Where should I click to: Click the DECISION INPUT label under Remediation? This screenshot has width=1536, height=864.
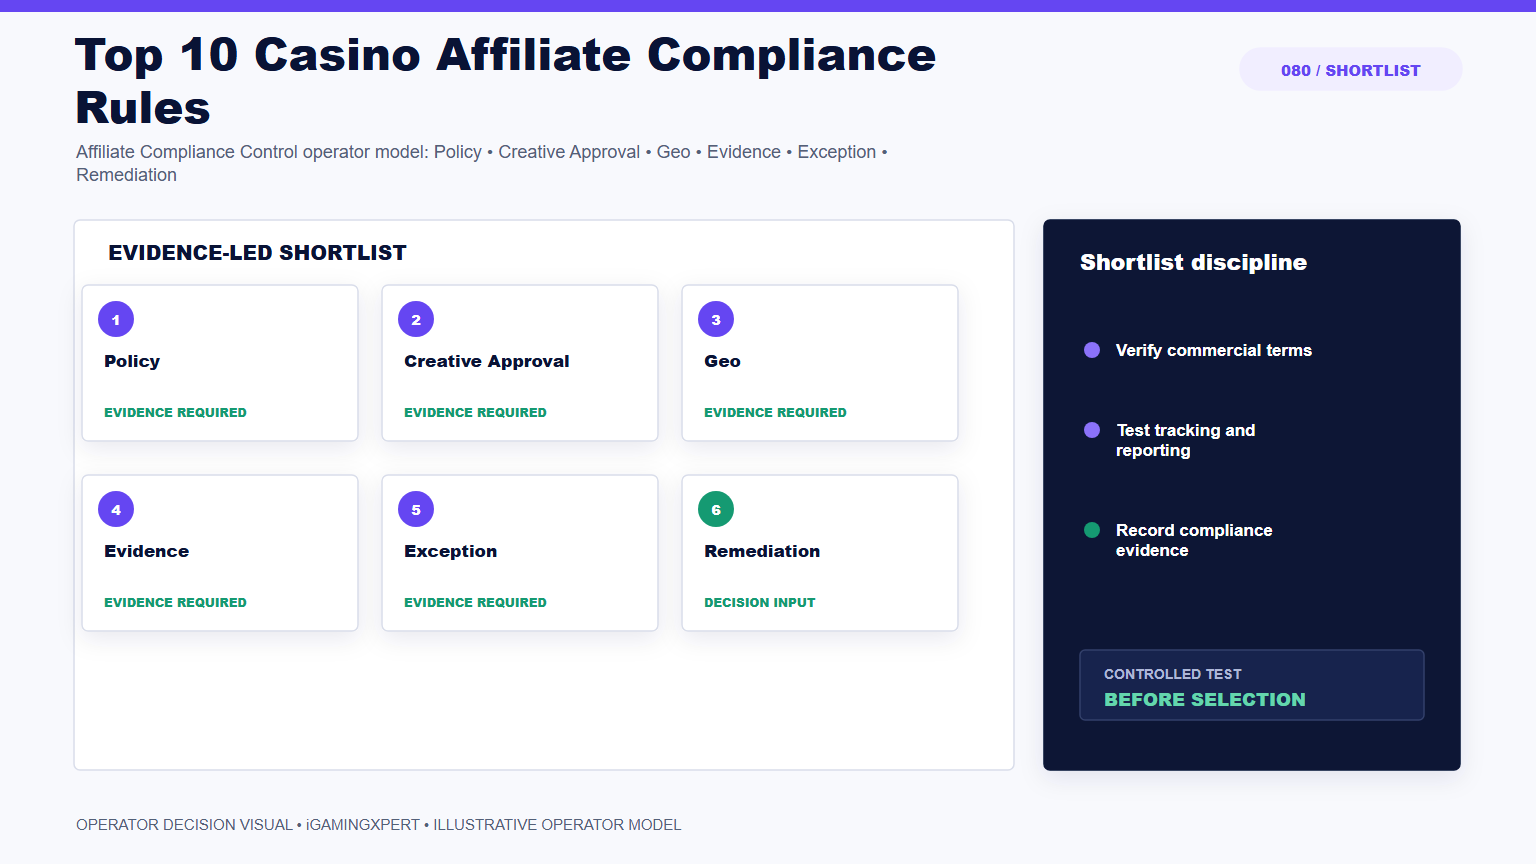pos(760,602)
